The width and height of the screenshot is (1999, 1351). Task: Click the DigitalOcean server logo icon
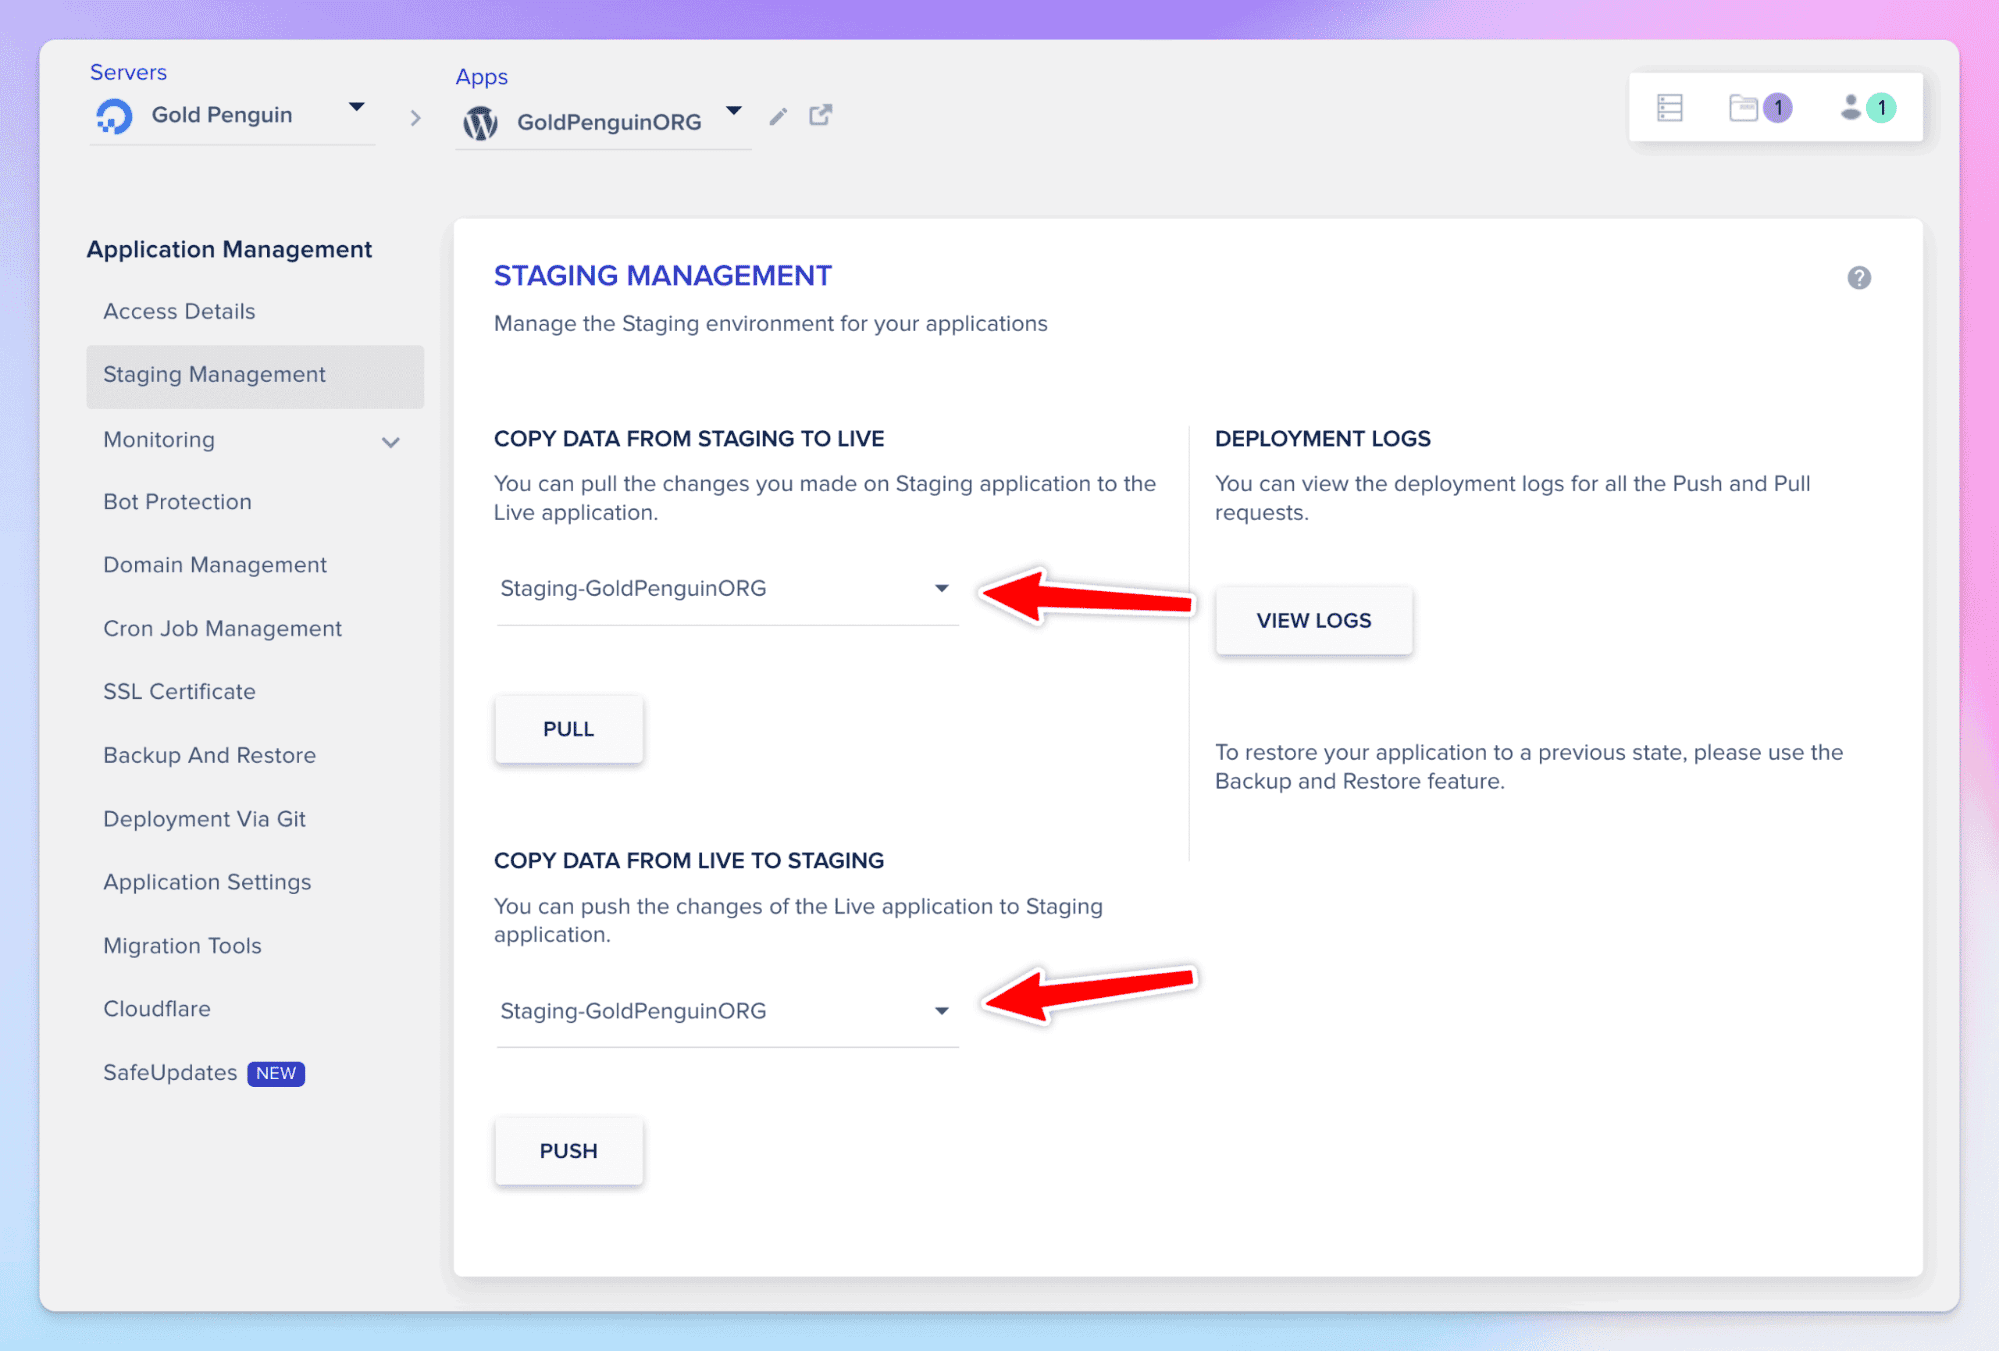115,116
